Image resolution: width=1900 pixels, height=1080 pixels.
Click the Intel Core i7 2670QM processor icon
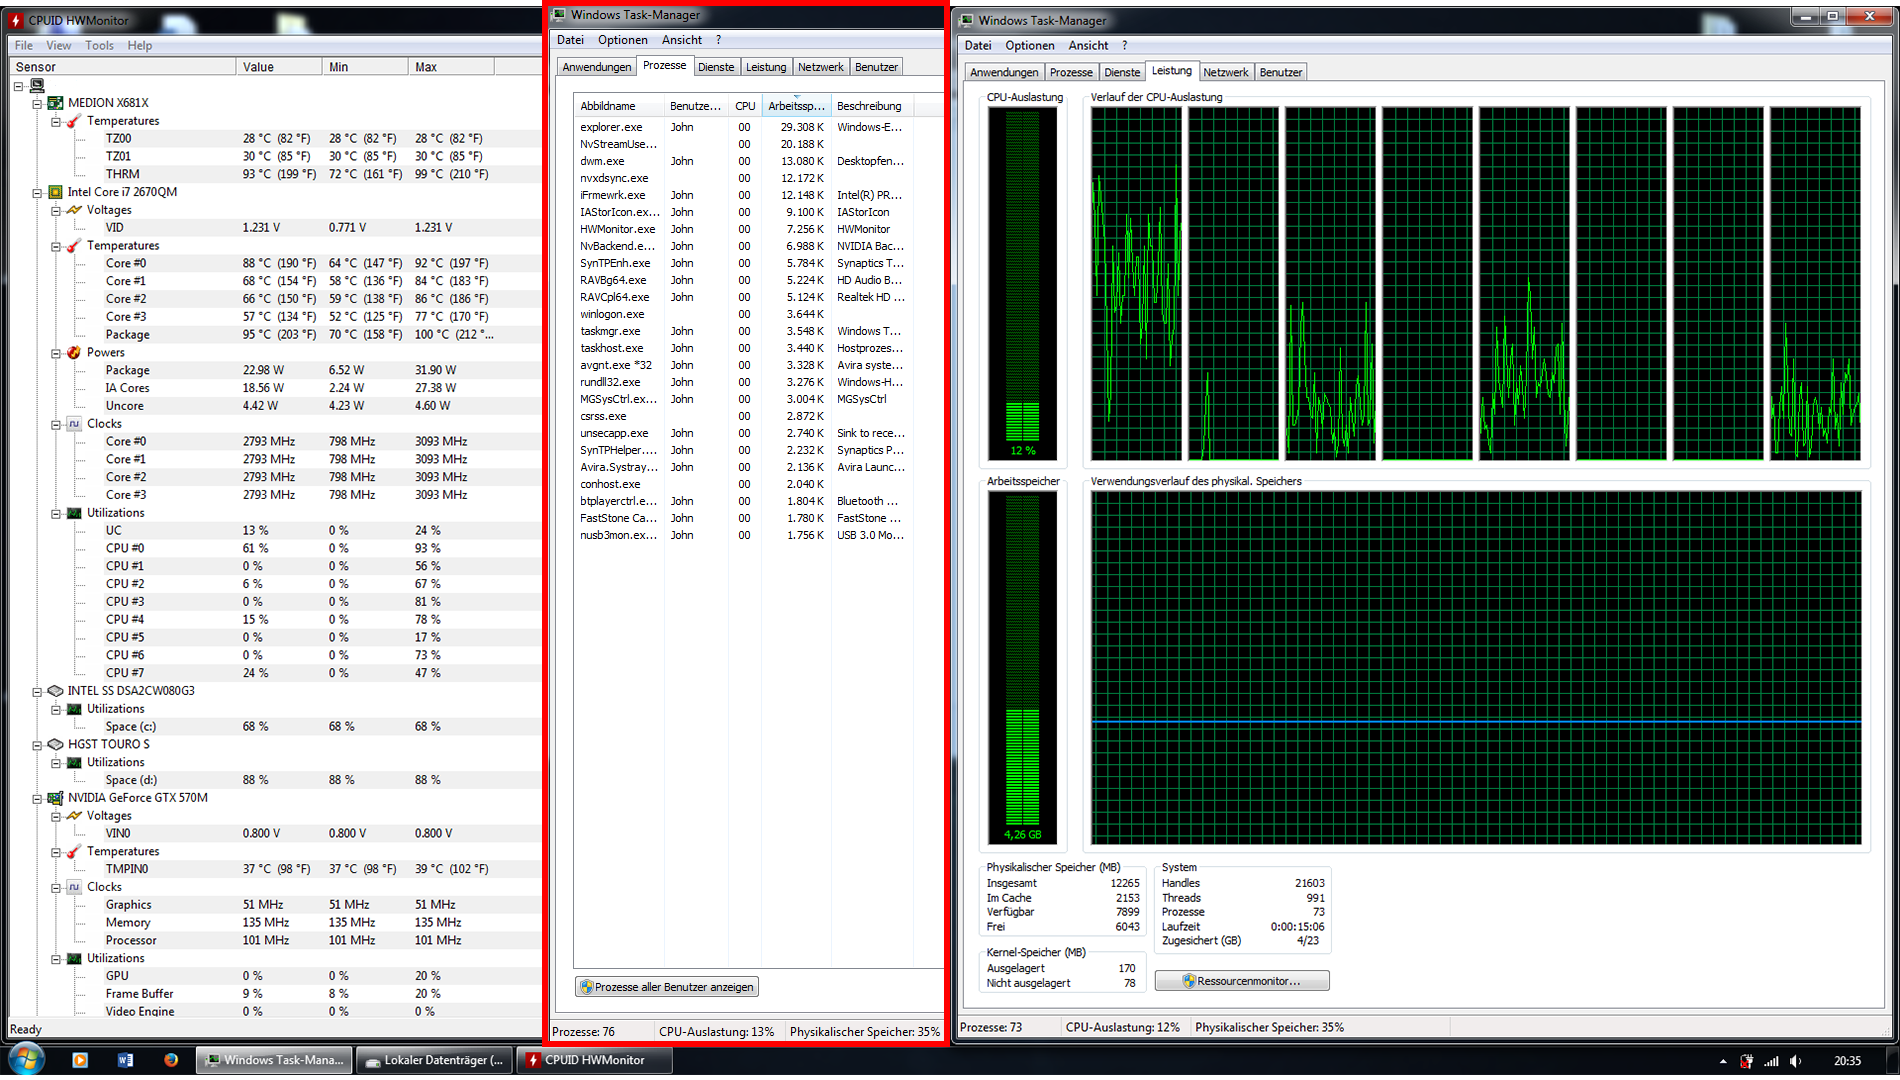point(56,192)
